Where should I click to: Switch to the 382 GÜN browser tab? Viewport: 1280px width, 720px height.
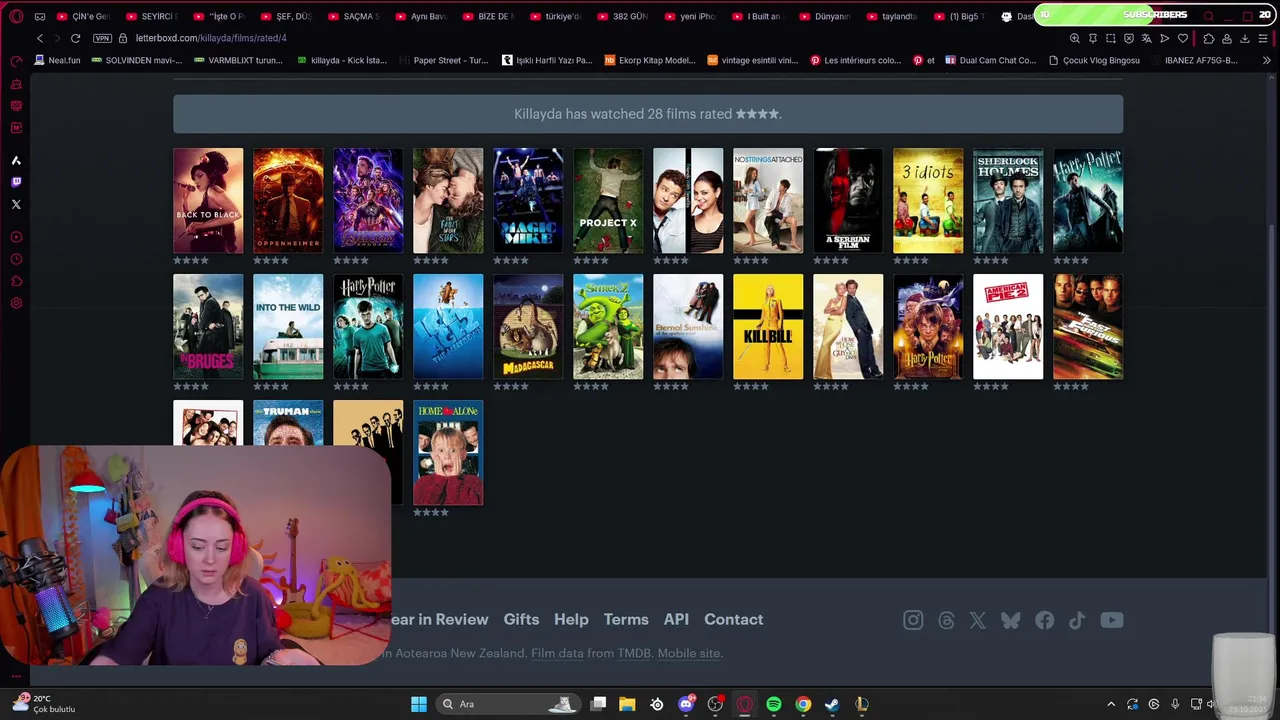(x=622, y=16)
